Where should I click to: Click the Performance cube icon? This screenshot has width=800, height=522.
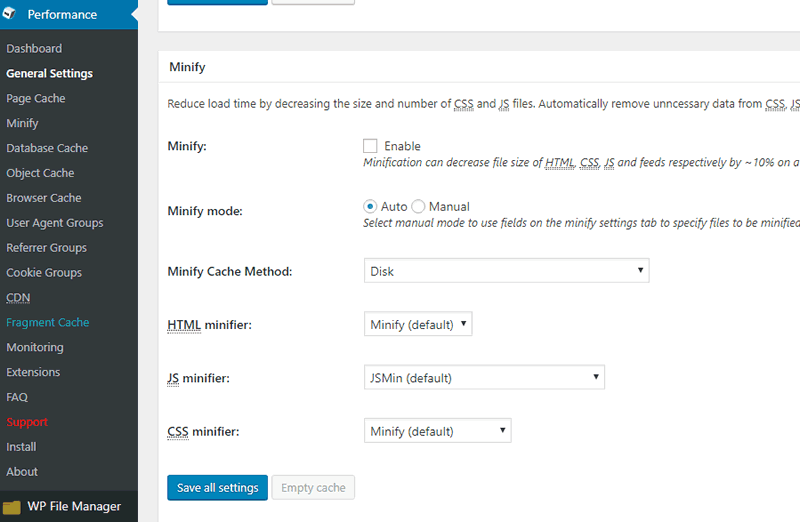(x=9, y=13)
